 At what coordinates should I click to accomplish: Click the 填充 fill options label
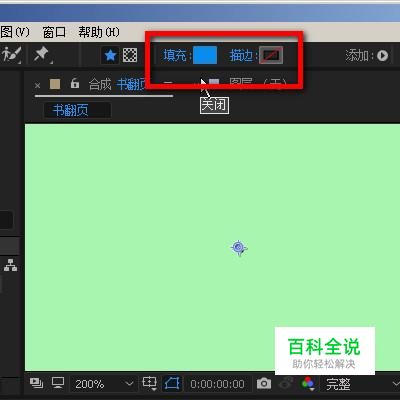pyautogui.click(x=175, y=55)
